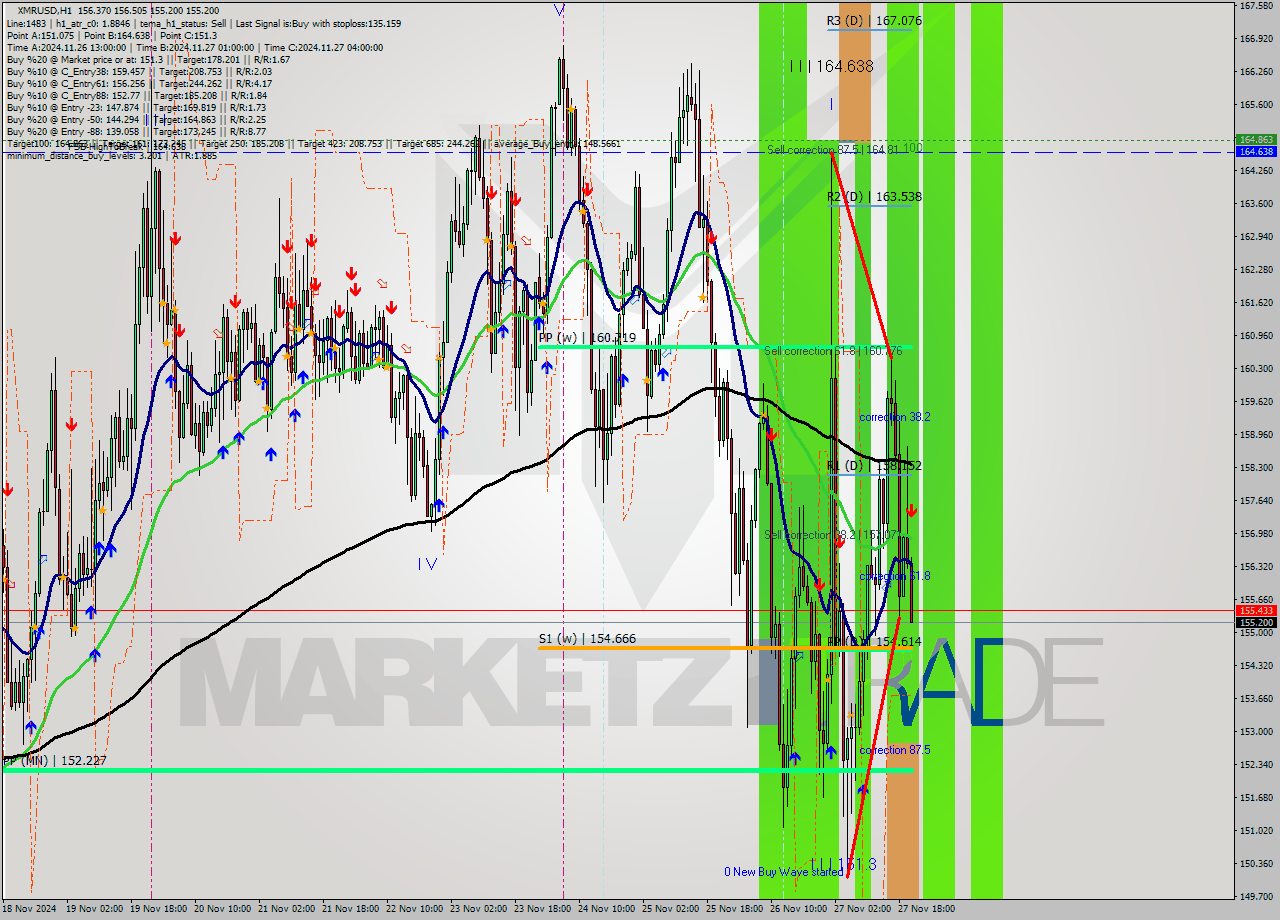This screenshot has height=920, width=1280.
Task: Select the 'R1 (D) | 158.152' pivot label
Action: (x=874, y=466)
